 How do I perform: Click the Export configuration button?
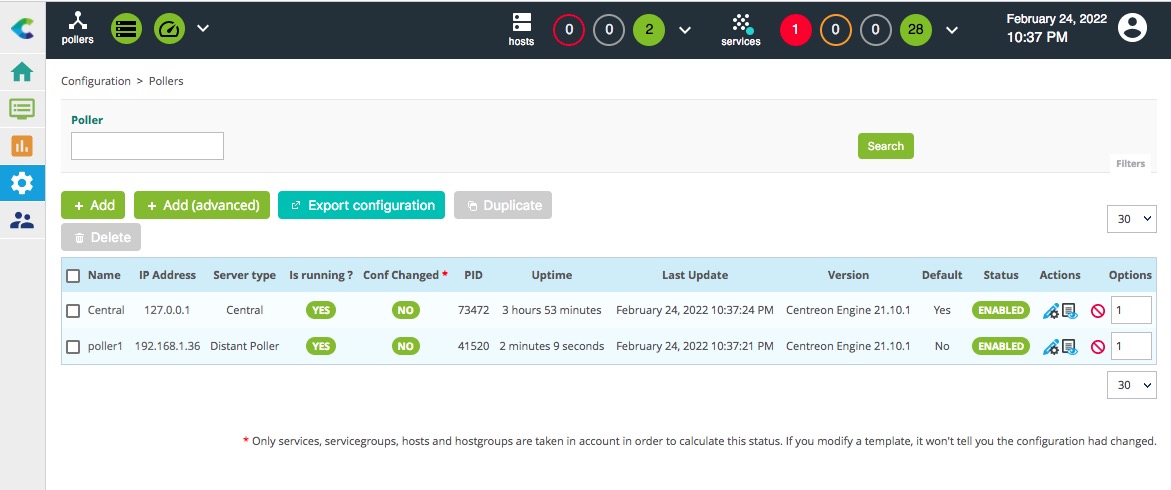point(362,205)
